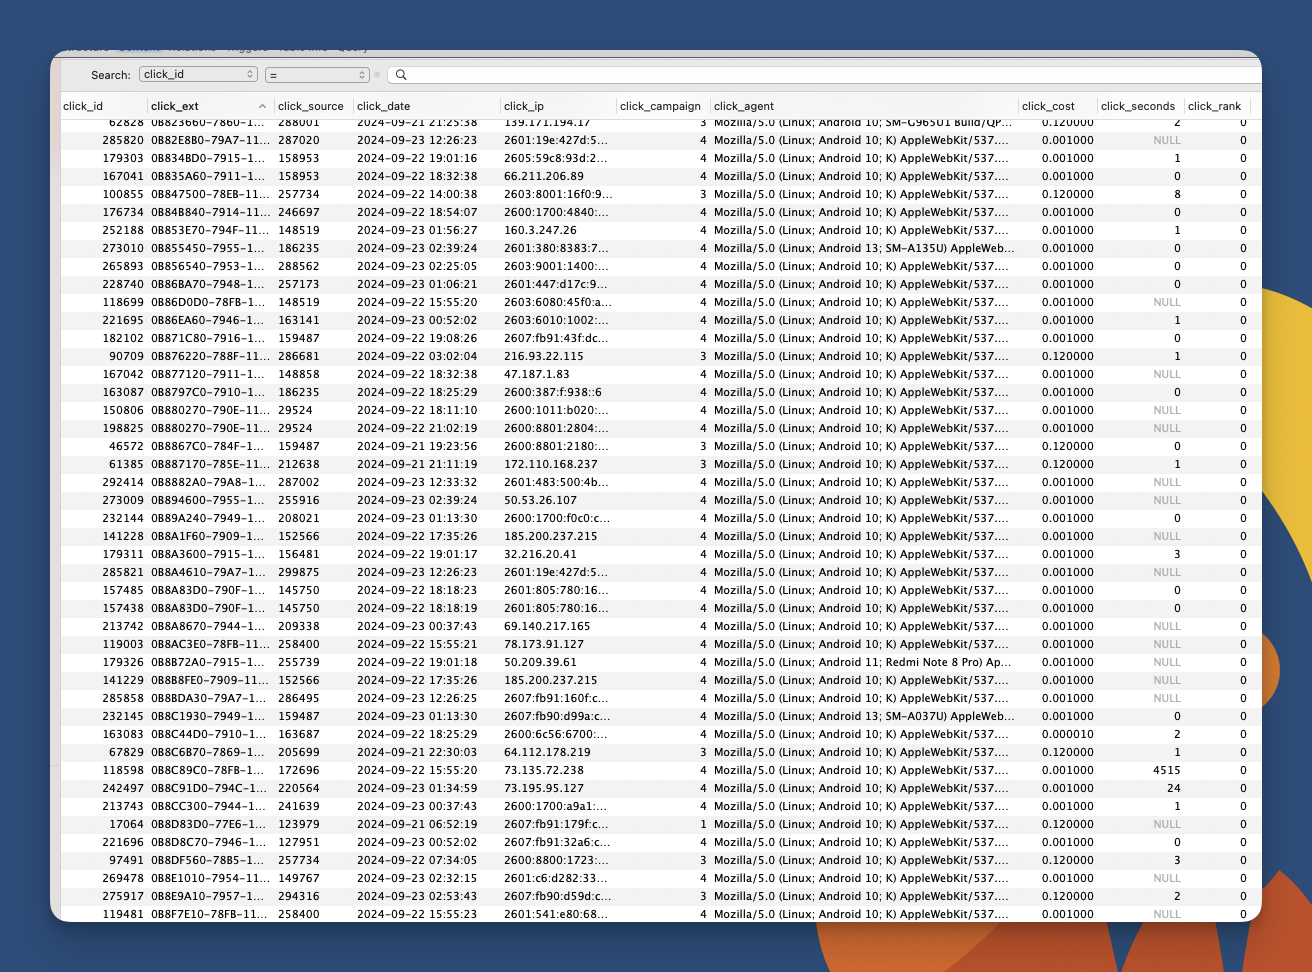This screenshot has height=972, width=1312.
Task: Select the cell with click_id 285820
Action: coord(123,140)
